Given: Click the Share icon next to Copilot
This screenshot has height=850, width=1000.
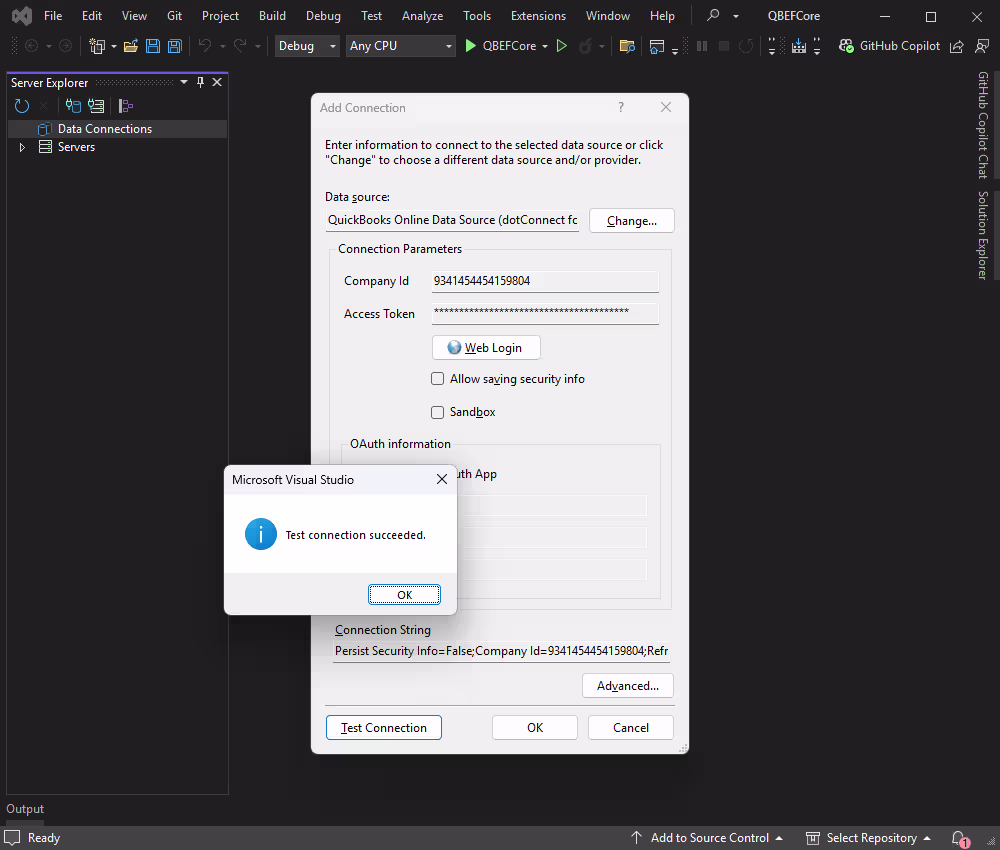Looking at the screenshot, I should coord(957,46).
